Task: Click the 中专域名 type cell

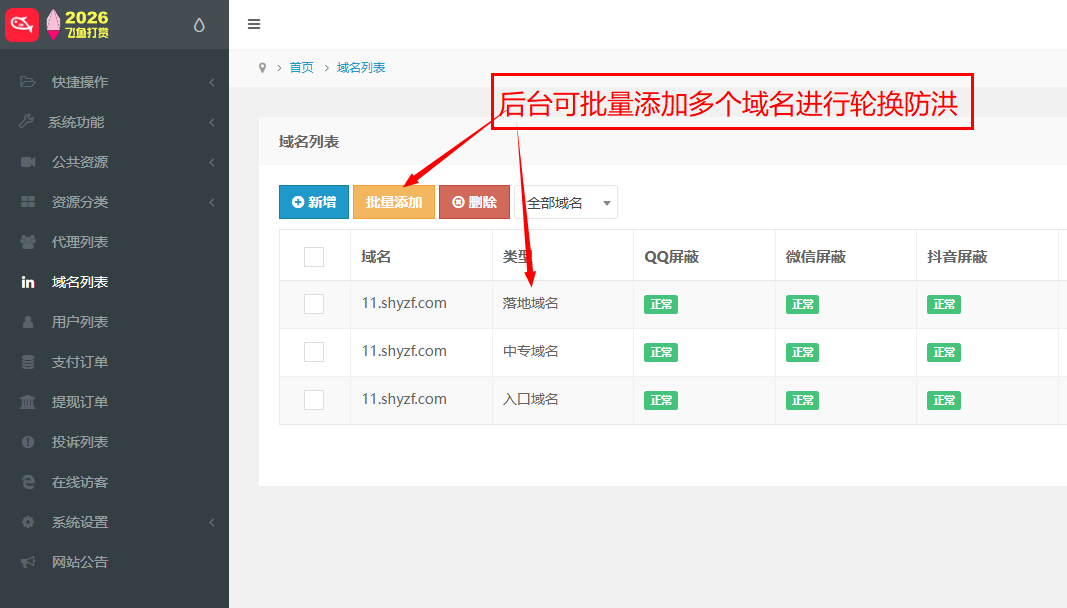Action: (x=530, y=351)
